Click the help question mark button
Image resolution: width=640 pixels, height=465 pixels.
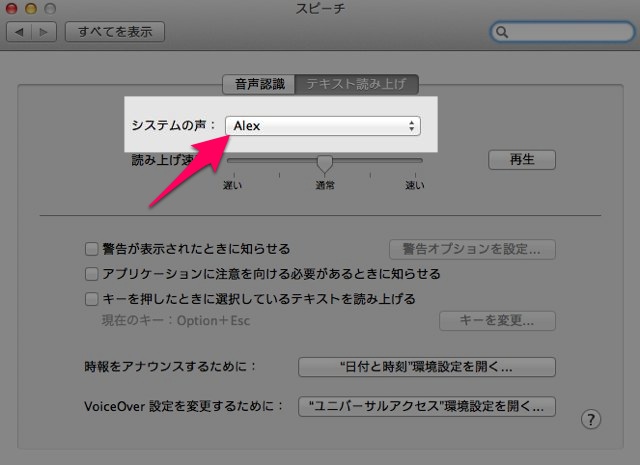click(x=591, y=419)
